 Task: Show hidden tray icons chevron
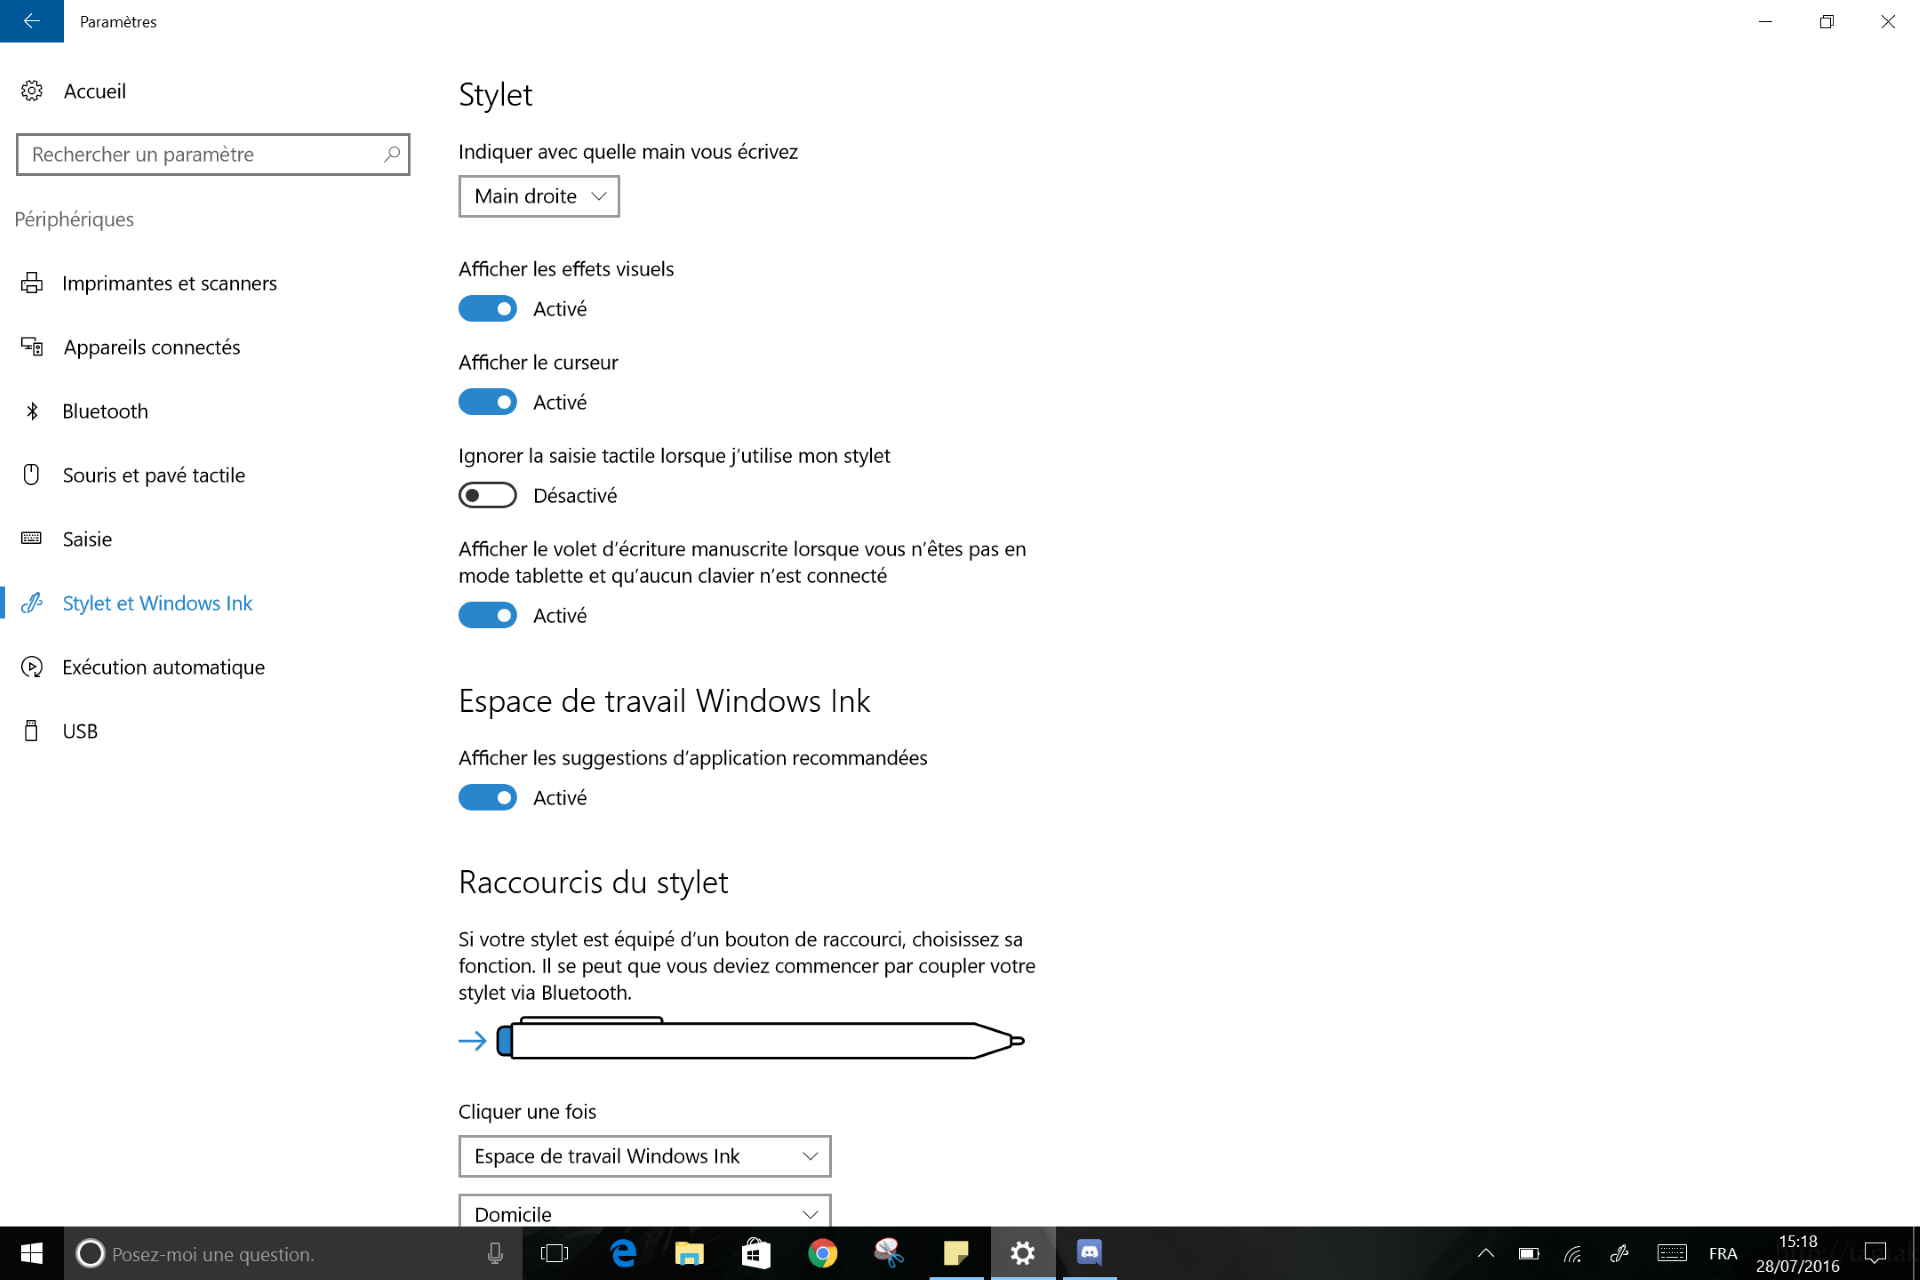coord(1486,1253)
